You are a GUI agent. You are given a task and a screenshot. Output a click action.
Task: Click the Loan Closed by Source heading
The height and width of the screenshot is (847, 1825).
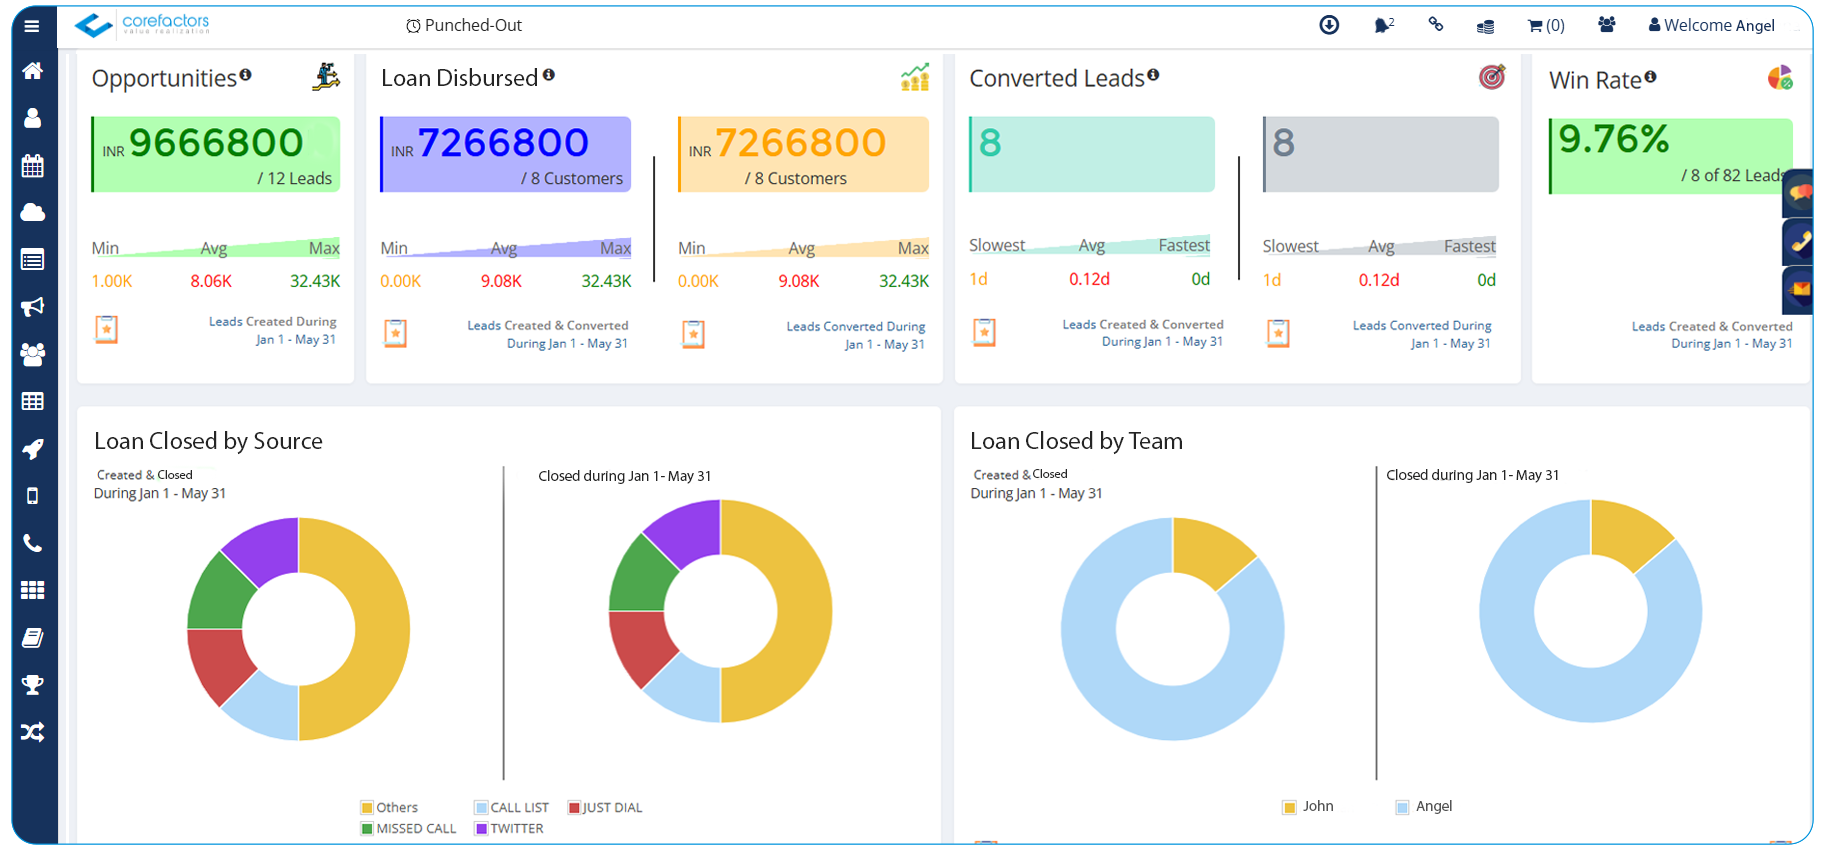[208, 441]
